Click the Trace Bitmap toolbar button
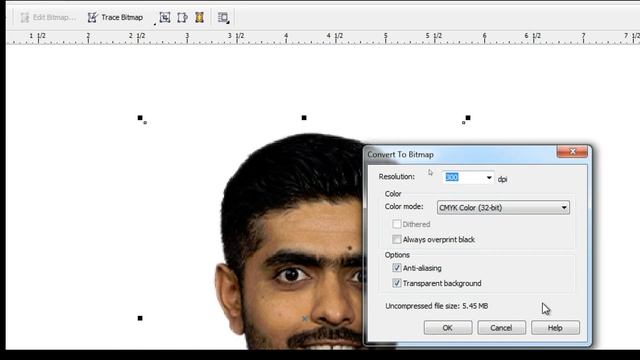Screen dimensions: 640x360 point(116,17)
